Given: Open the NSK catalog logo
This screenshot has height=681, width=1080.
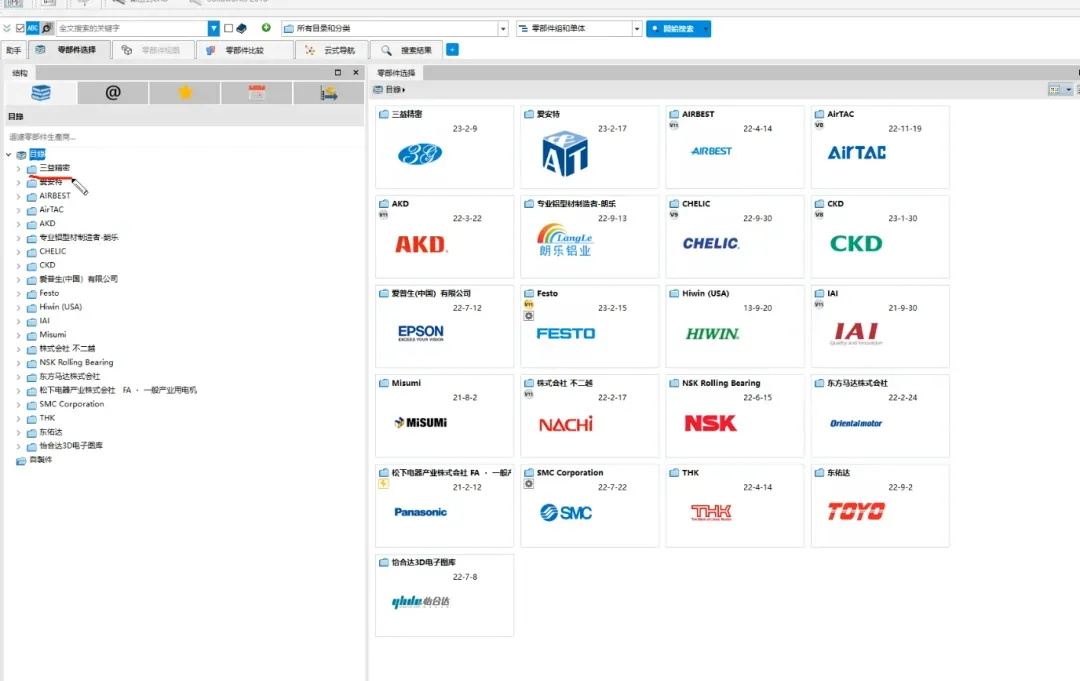Looking at the screenshot, I should 711,423.
